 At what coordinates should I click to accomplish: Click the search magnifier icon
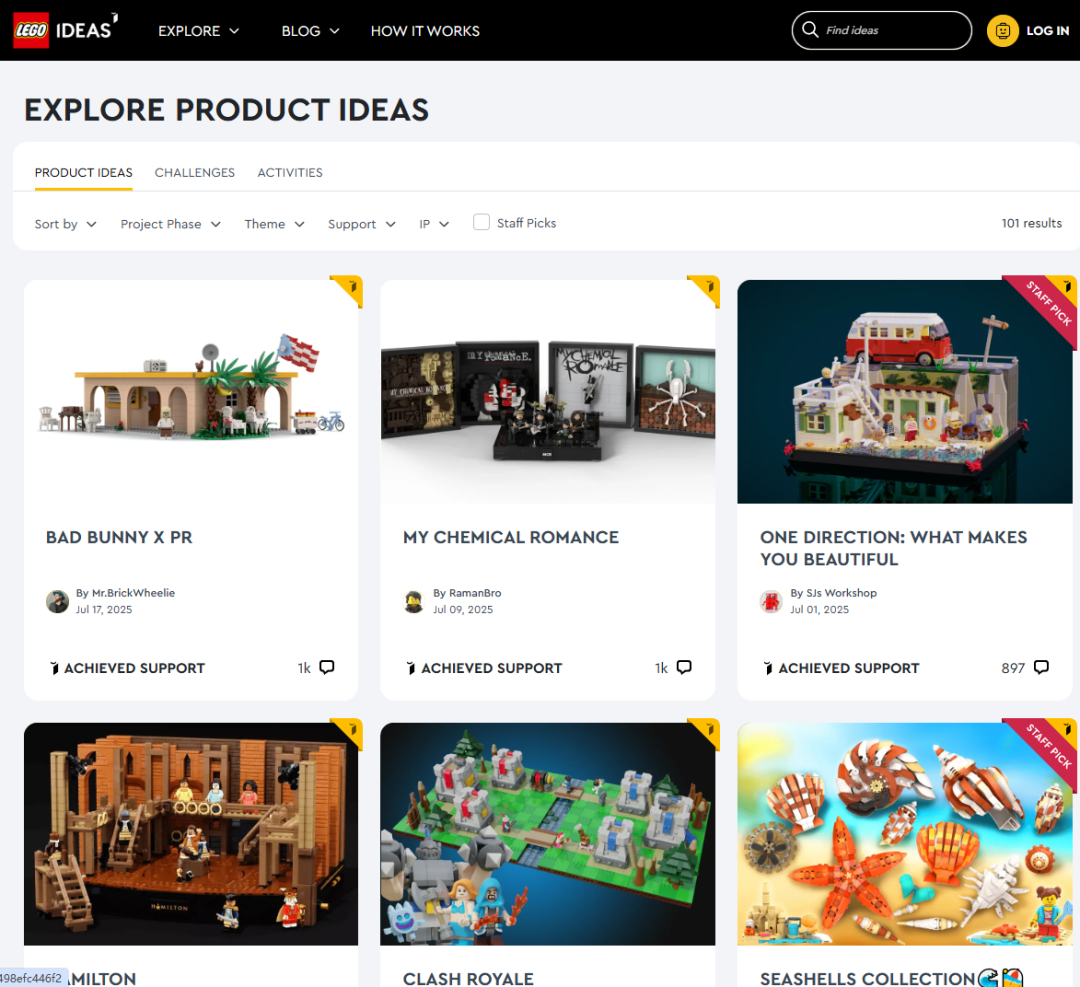tap(810, 30)
